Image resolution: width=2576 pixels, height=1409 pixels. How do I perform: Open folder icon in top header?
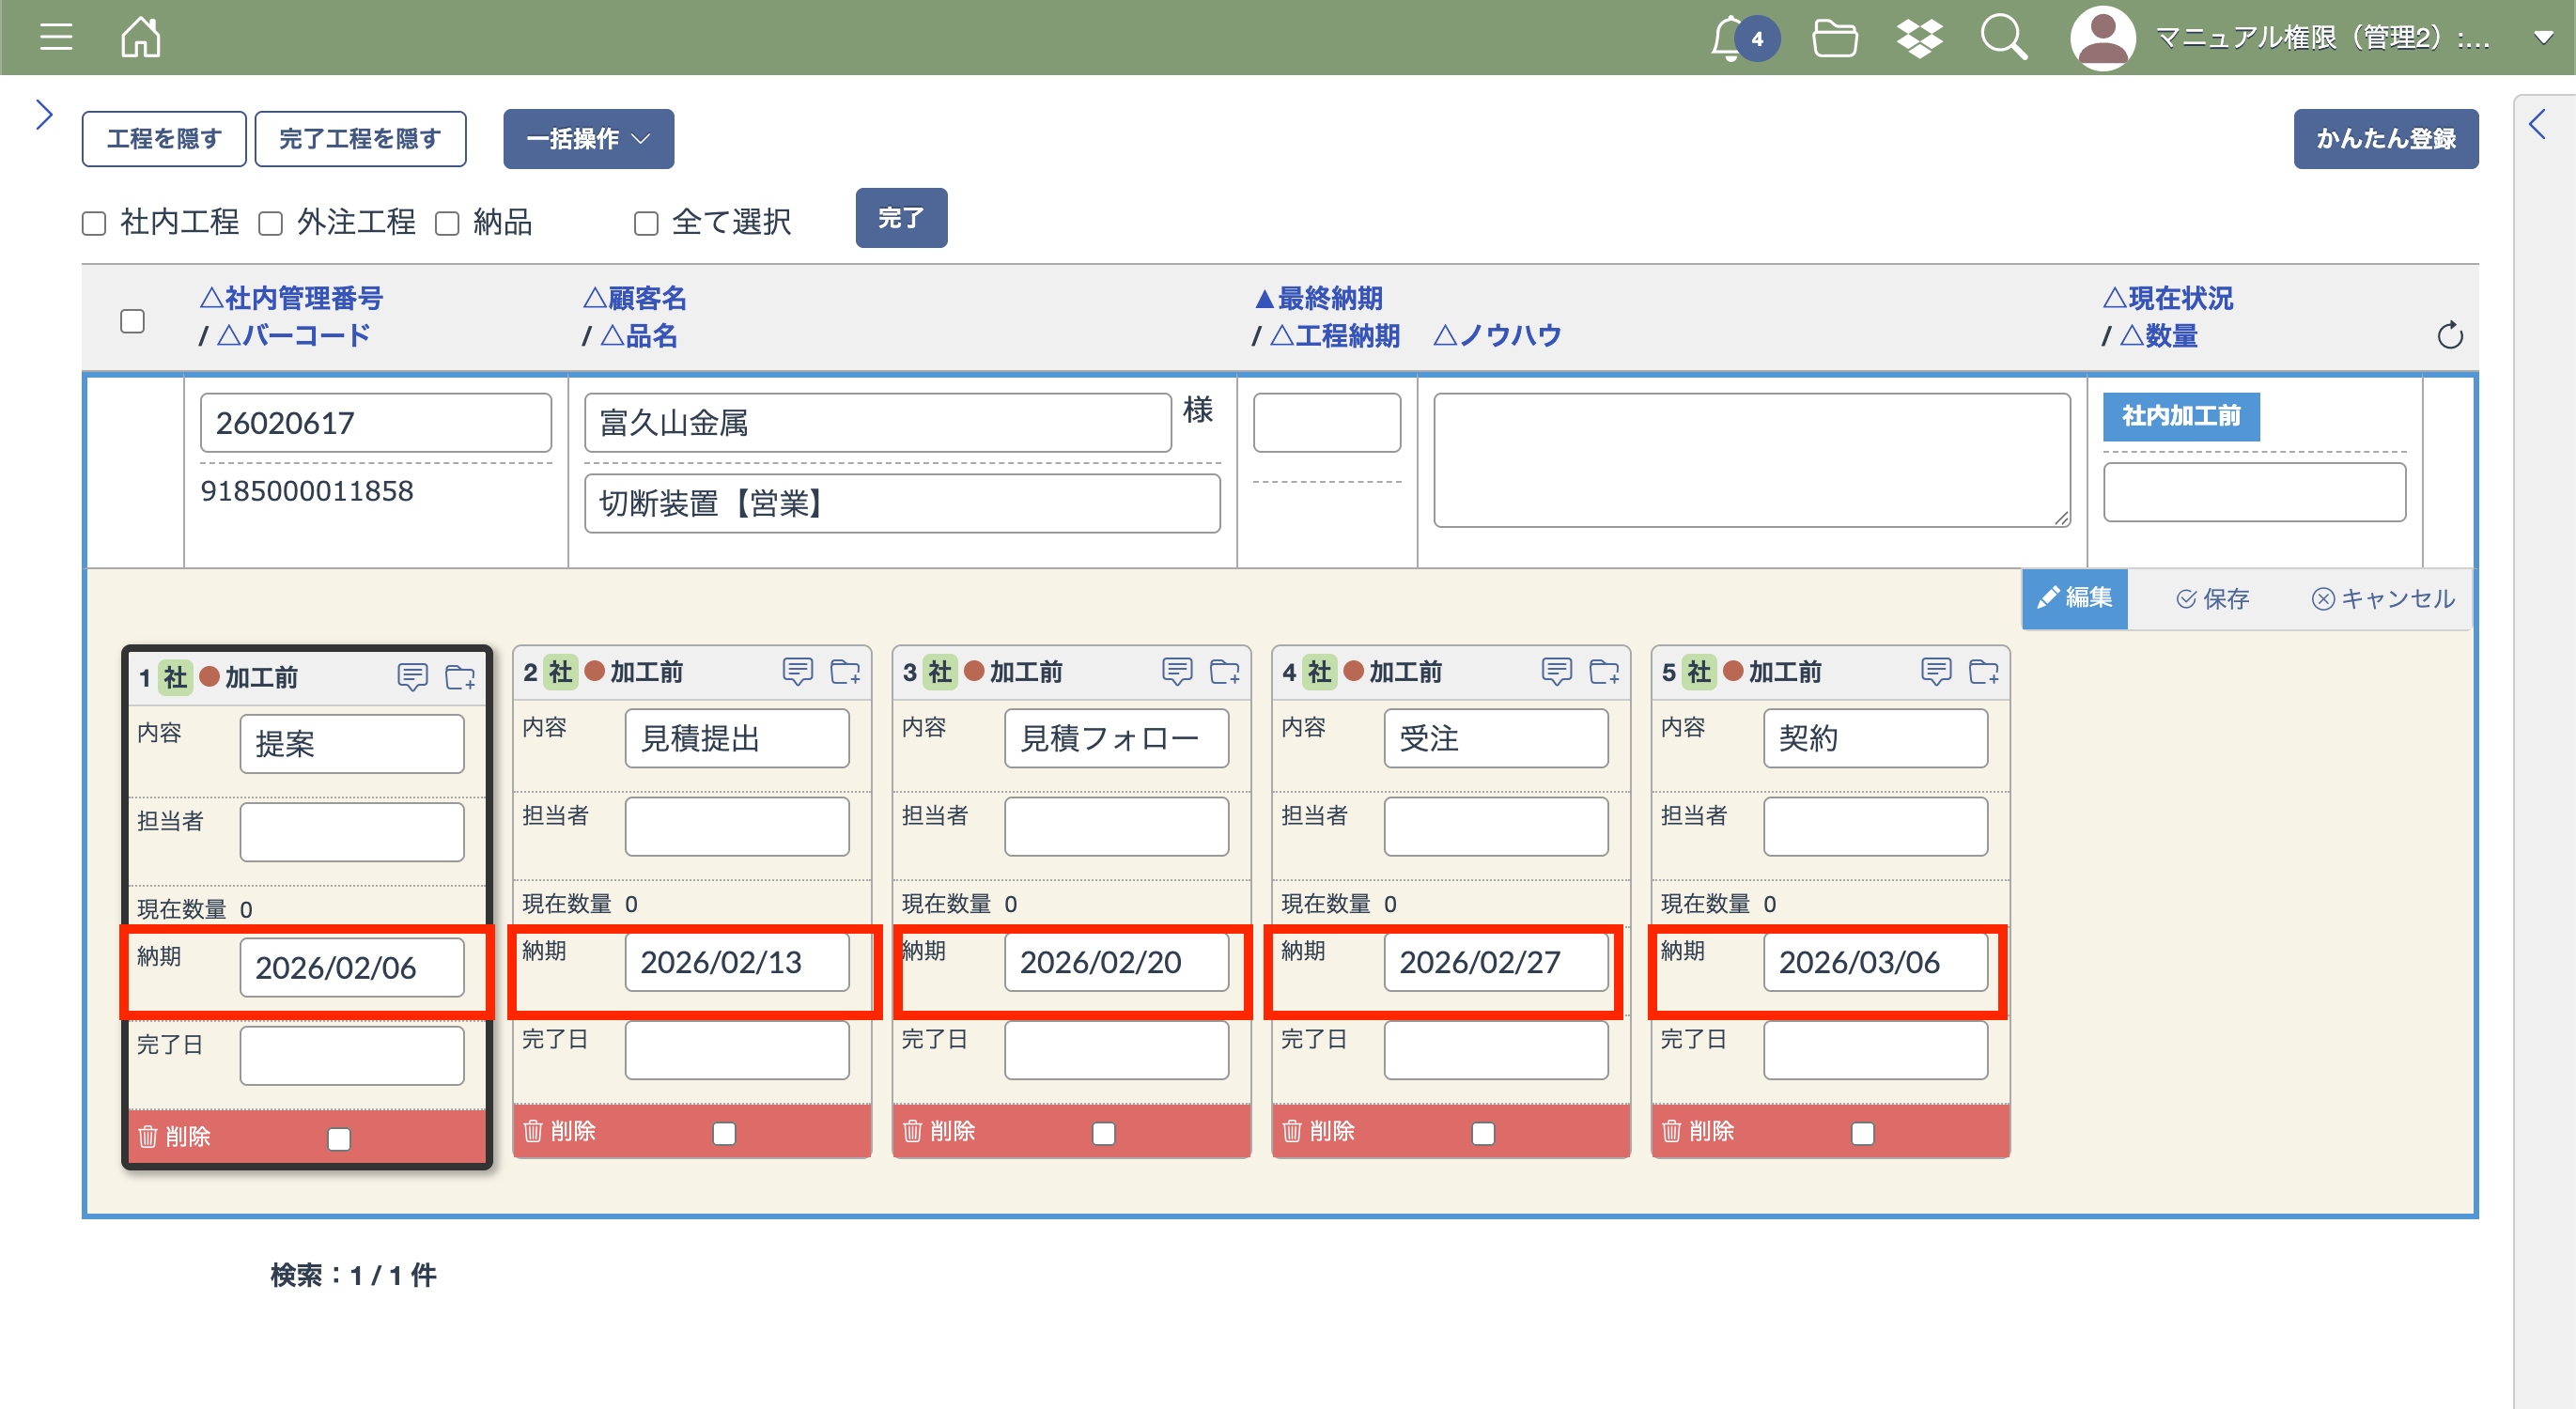click(1835, 38)
